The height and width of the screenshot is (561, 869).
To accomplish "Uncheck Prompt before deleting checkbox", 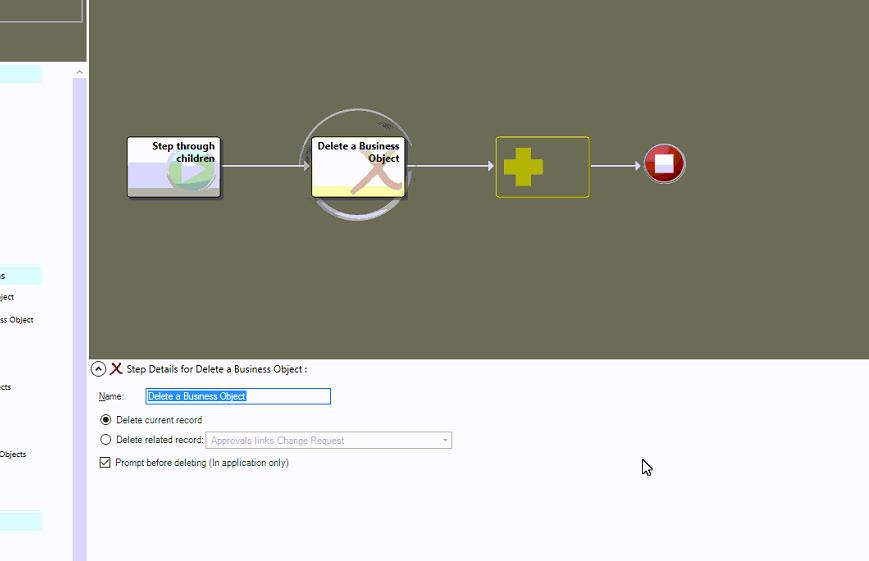I will [x=105, y=463].
